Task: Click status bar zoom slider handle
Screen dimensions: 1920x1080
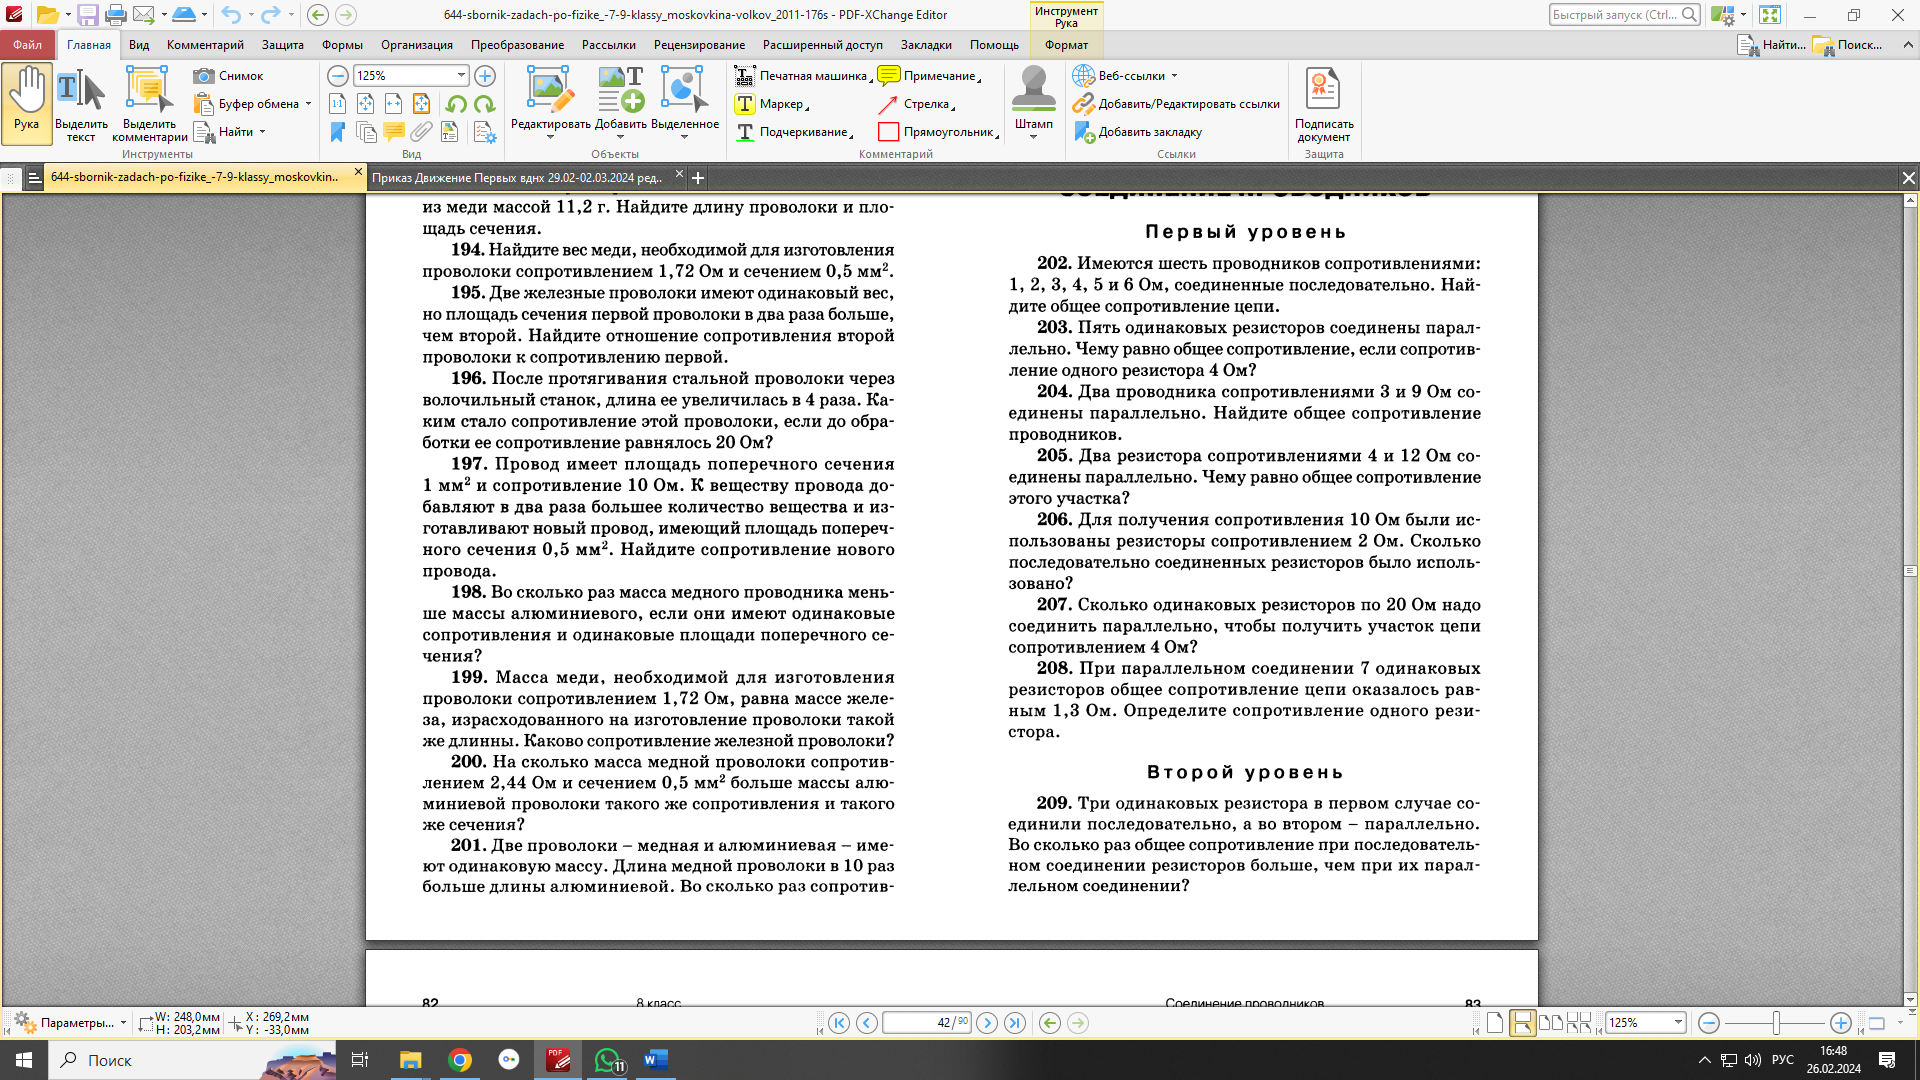Action: 1776,1023
